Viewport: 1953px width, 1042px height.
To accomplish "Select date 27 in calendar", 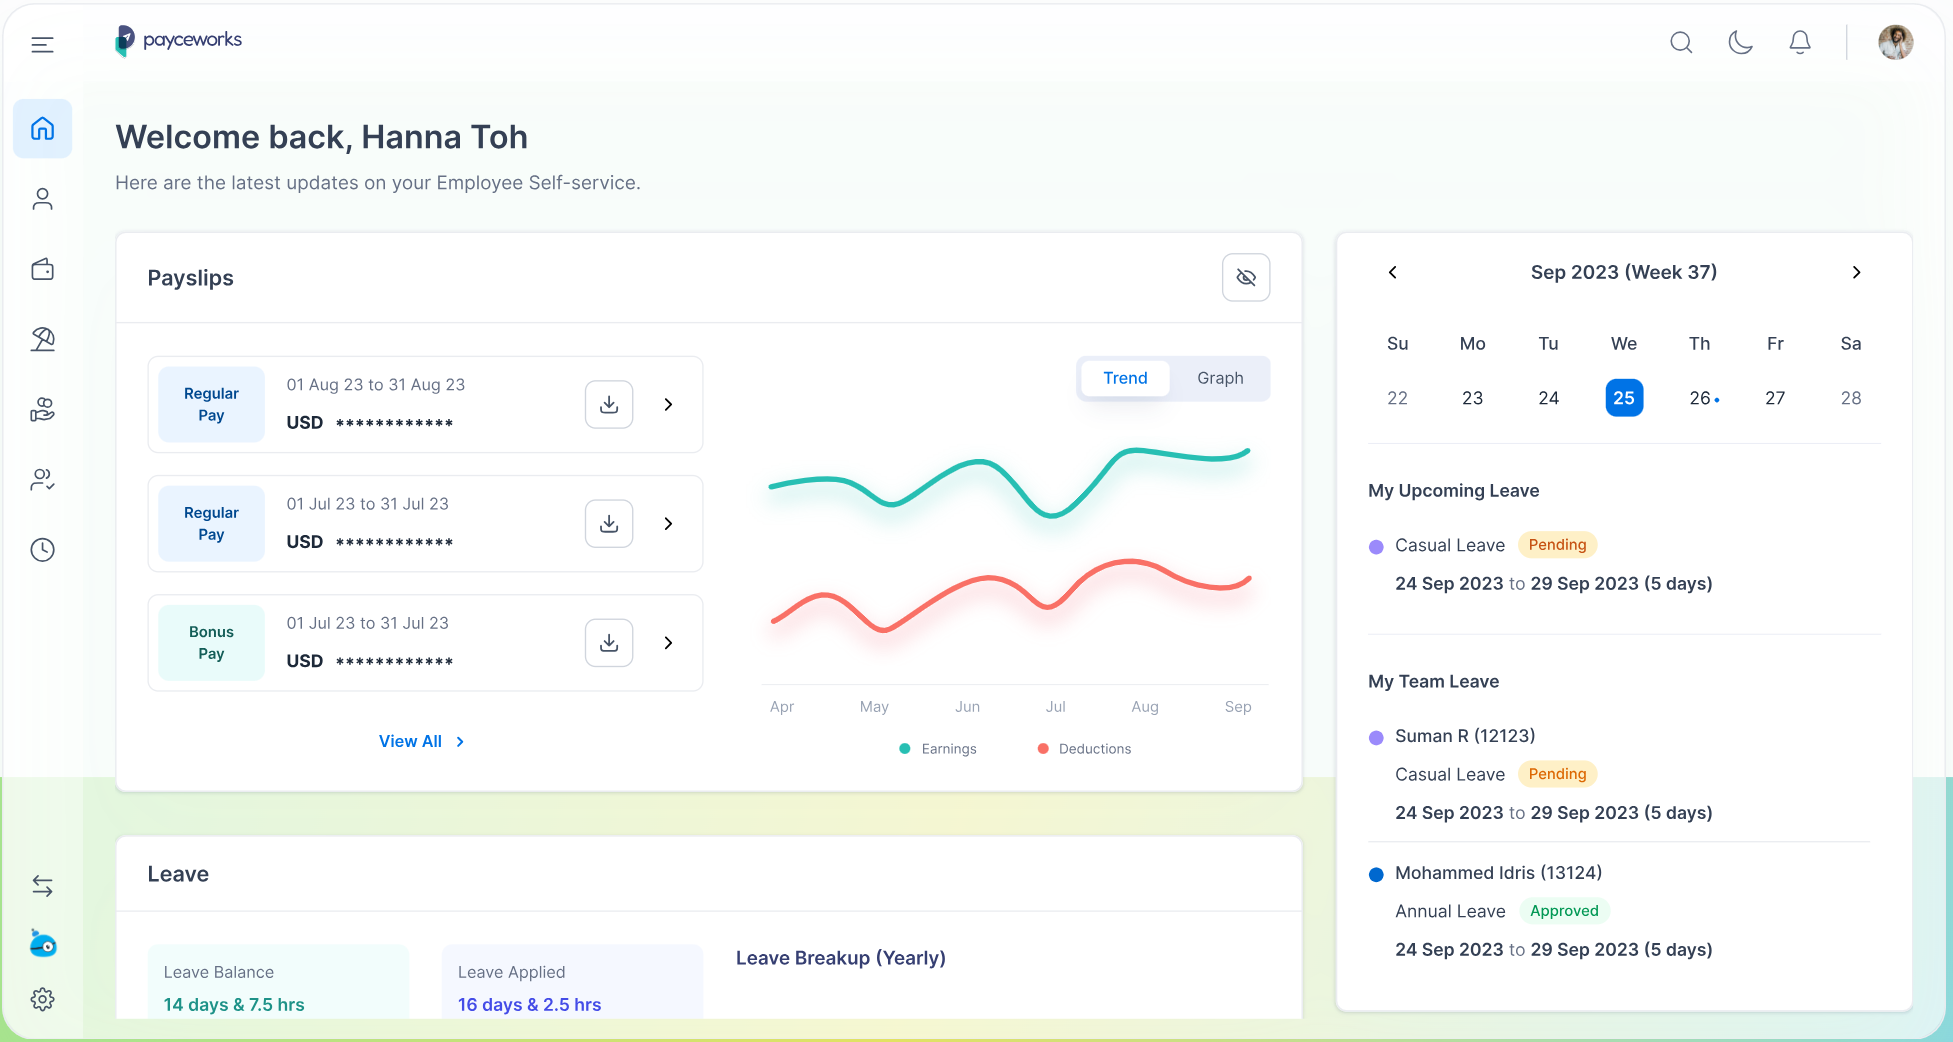I will (1775, 398).
